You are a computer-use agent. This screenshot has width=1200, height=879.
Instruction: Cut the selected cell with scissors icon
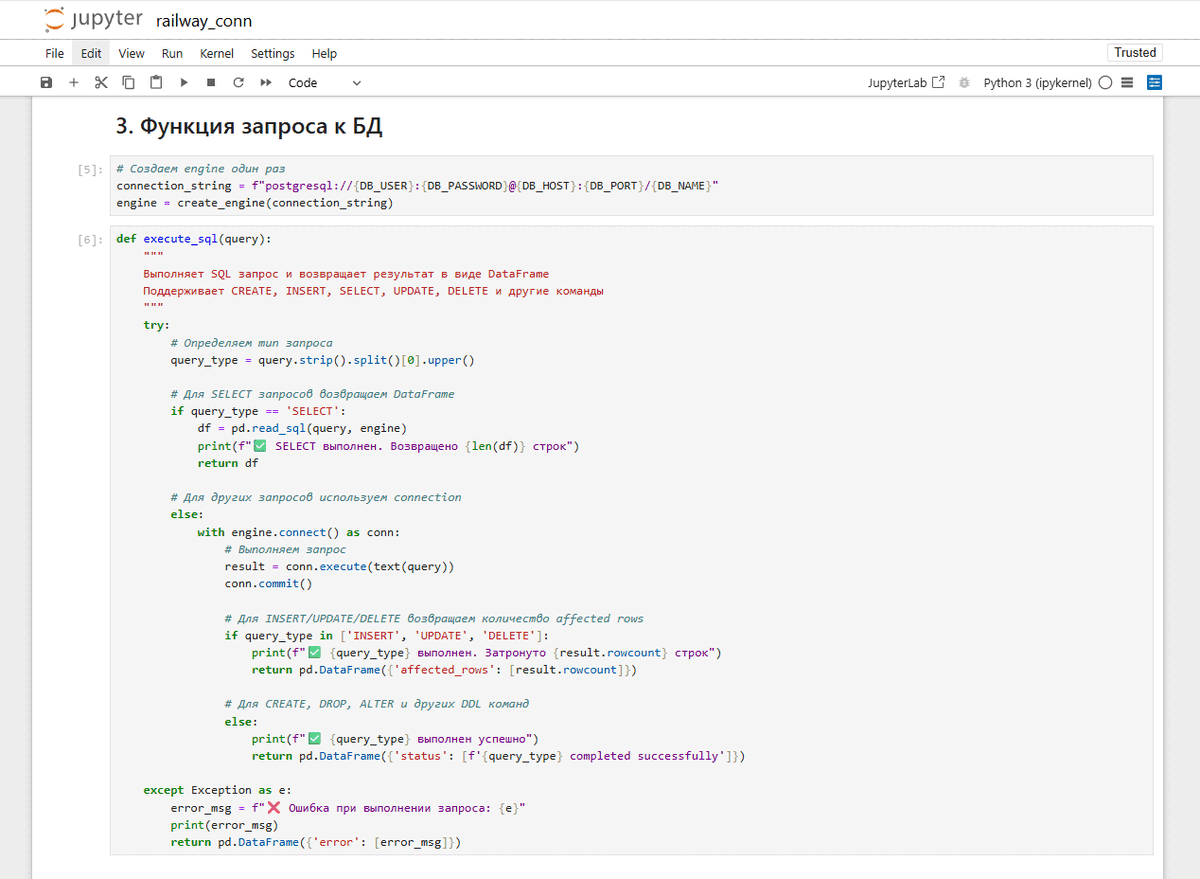point(101,83)
